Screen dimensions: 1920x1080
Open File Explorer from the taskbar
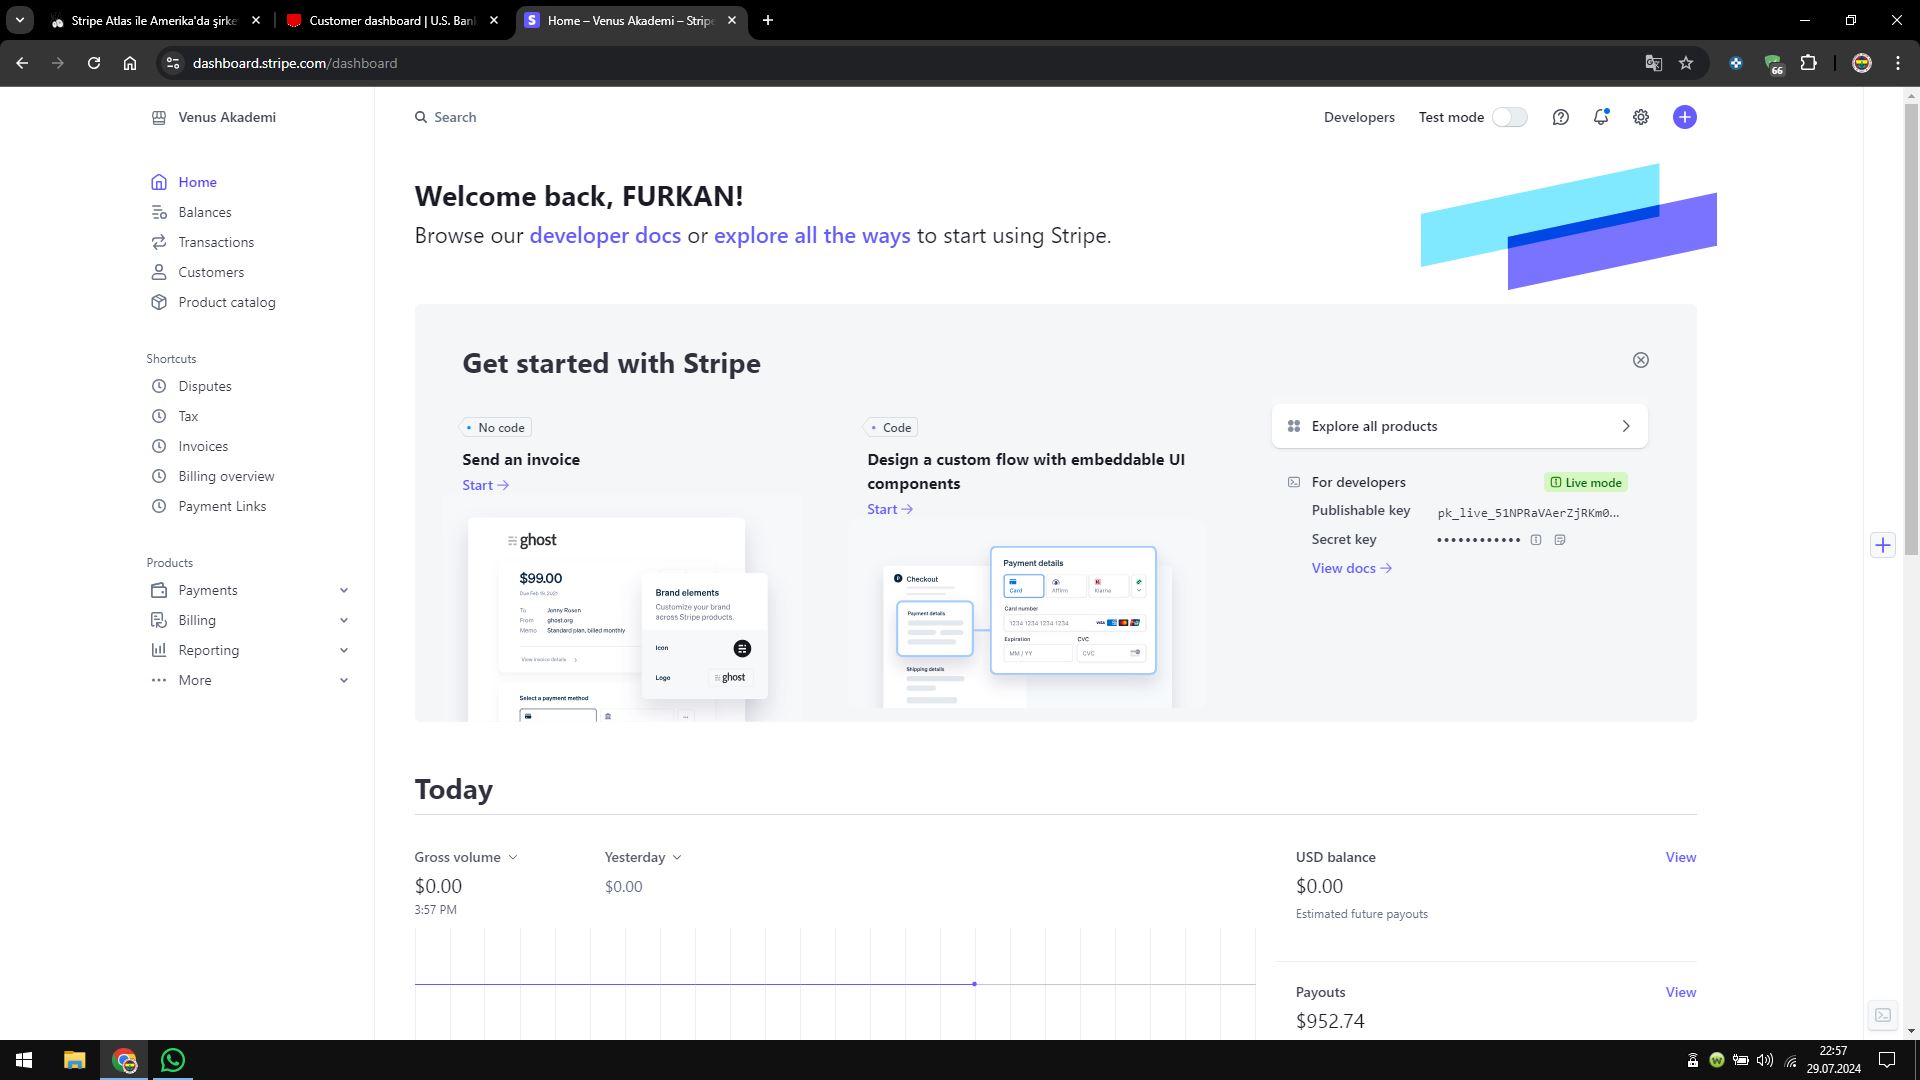pyautogui.click(x=75, y=1060)
